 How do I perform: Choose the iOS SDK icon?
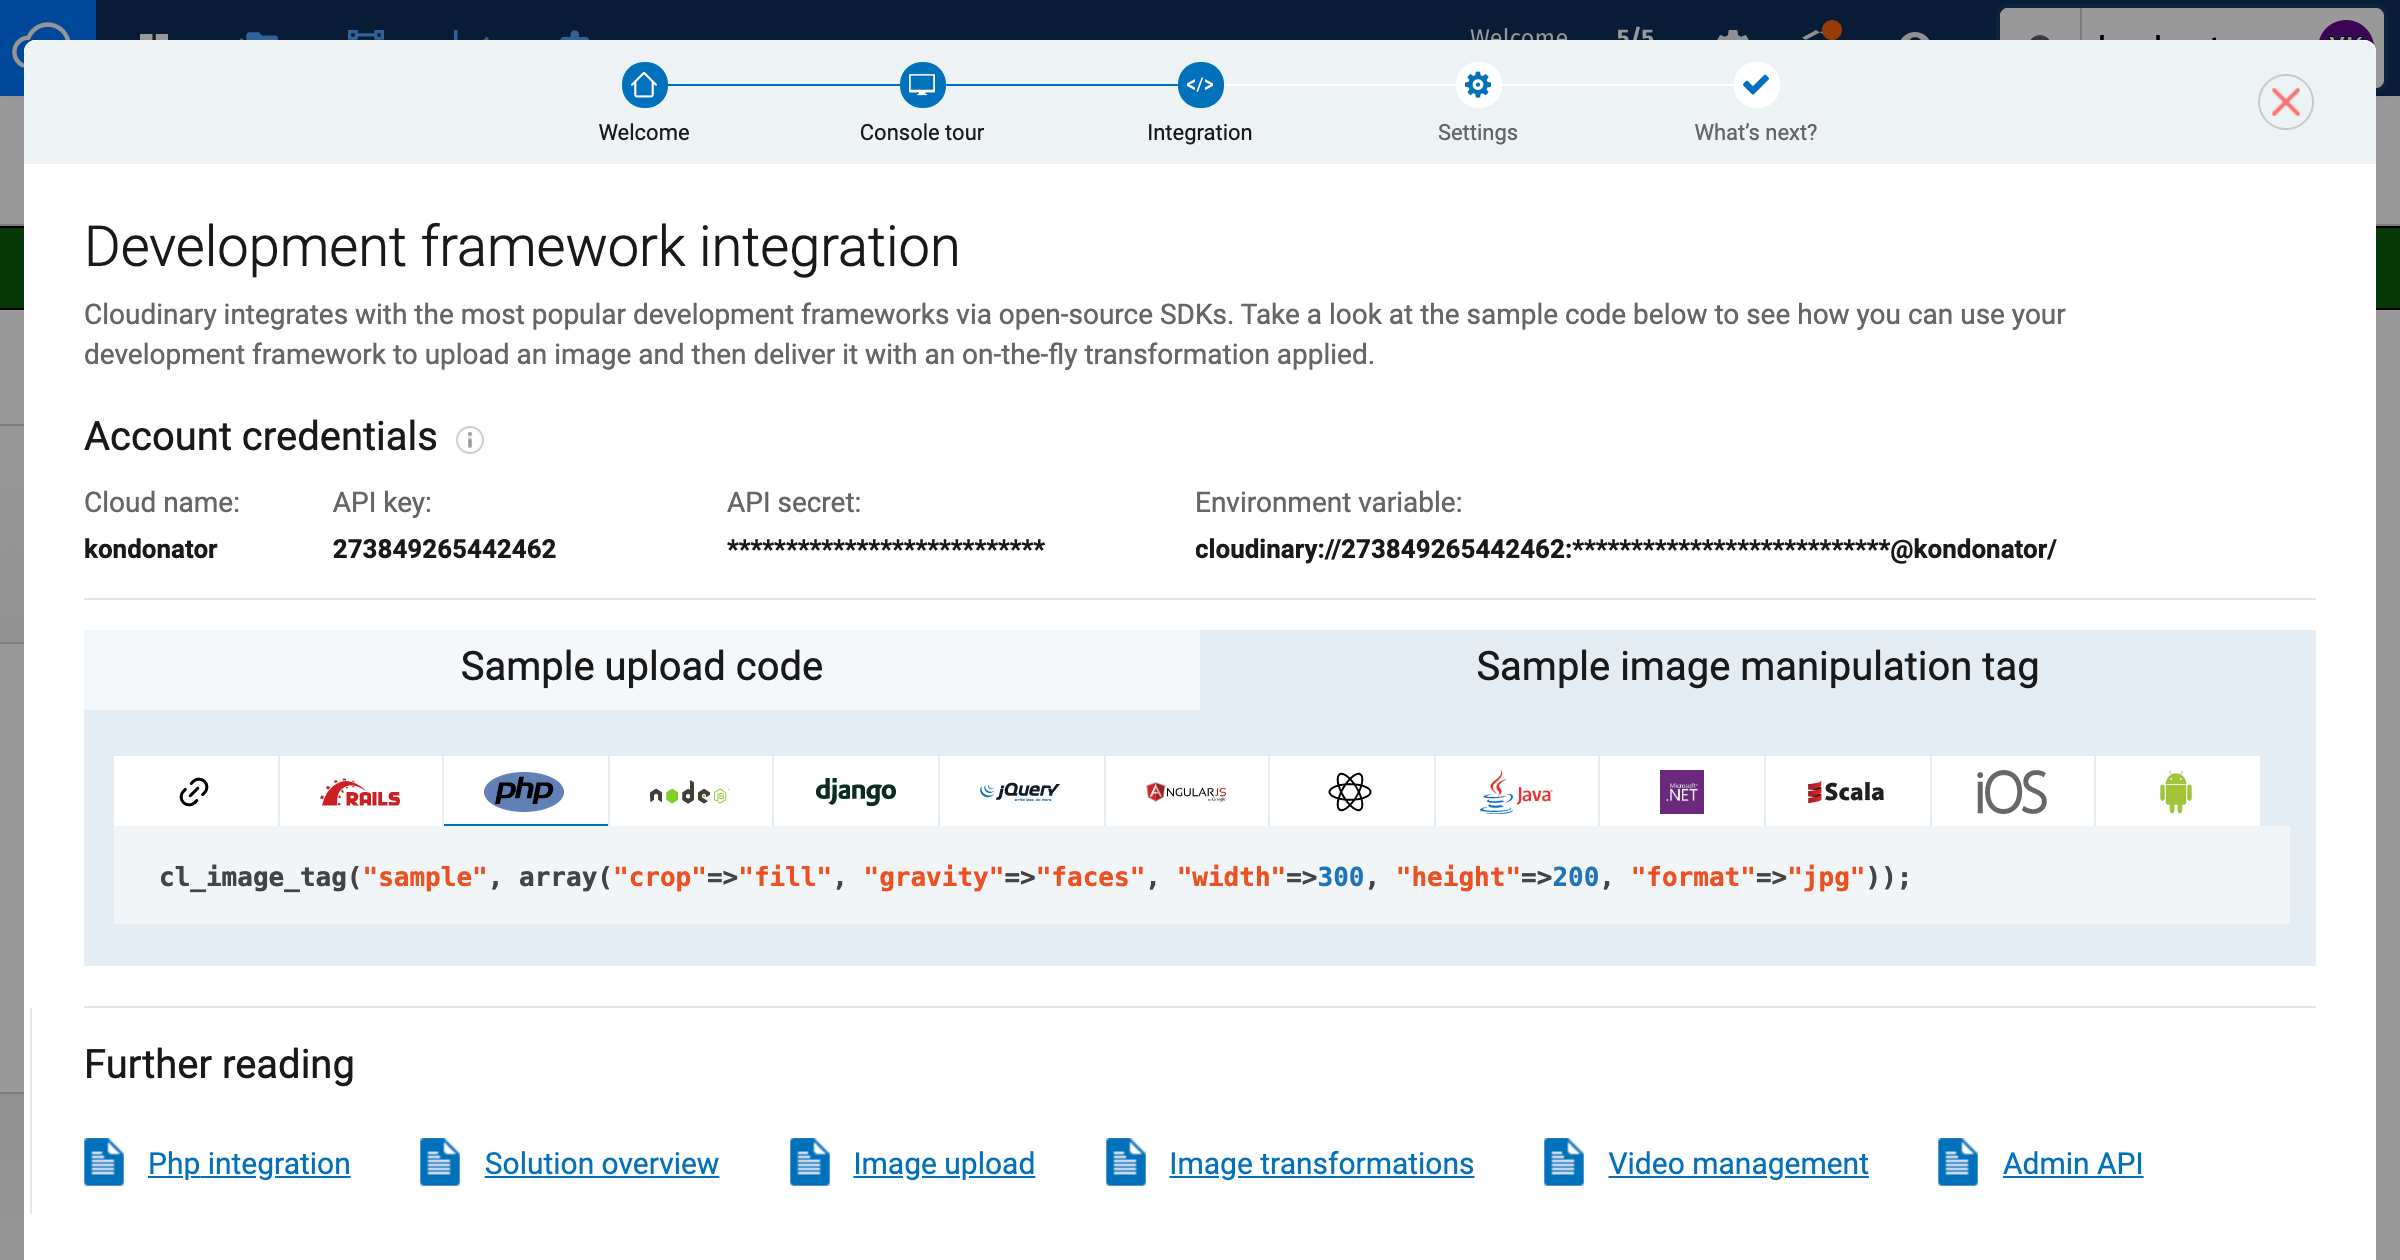(2011, 792)
